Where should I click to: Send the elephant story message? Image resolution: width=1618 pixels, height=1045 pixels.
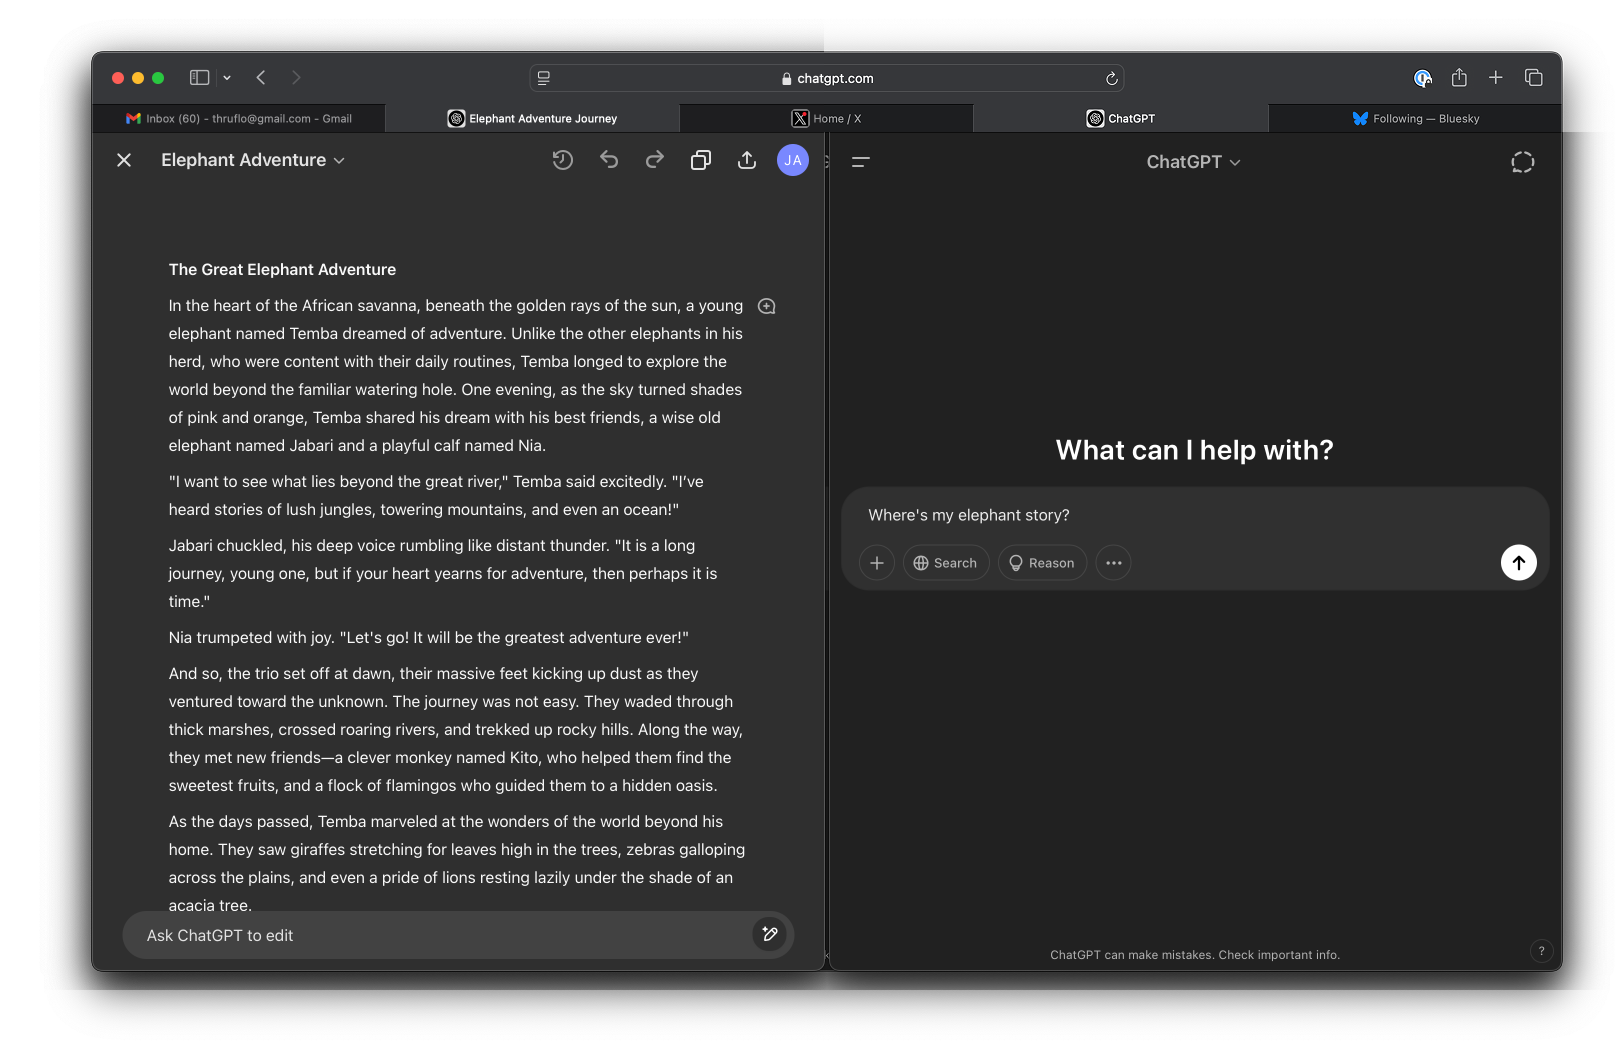pyautogui.click(x=1518, y=563)
